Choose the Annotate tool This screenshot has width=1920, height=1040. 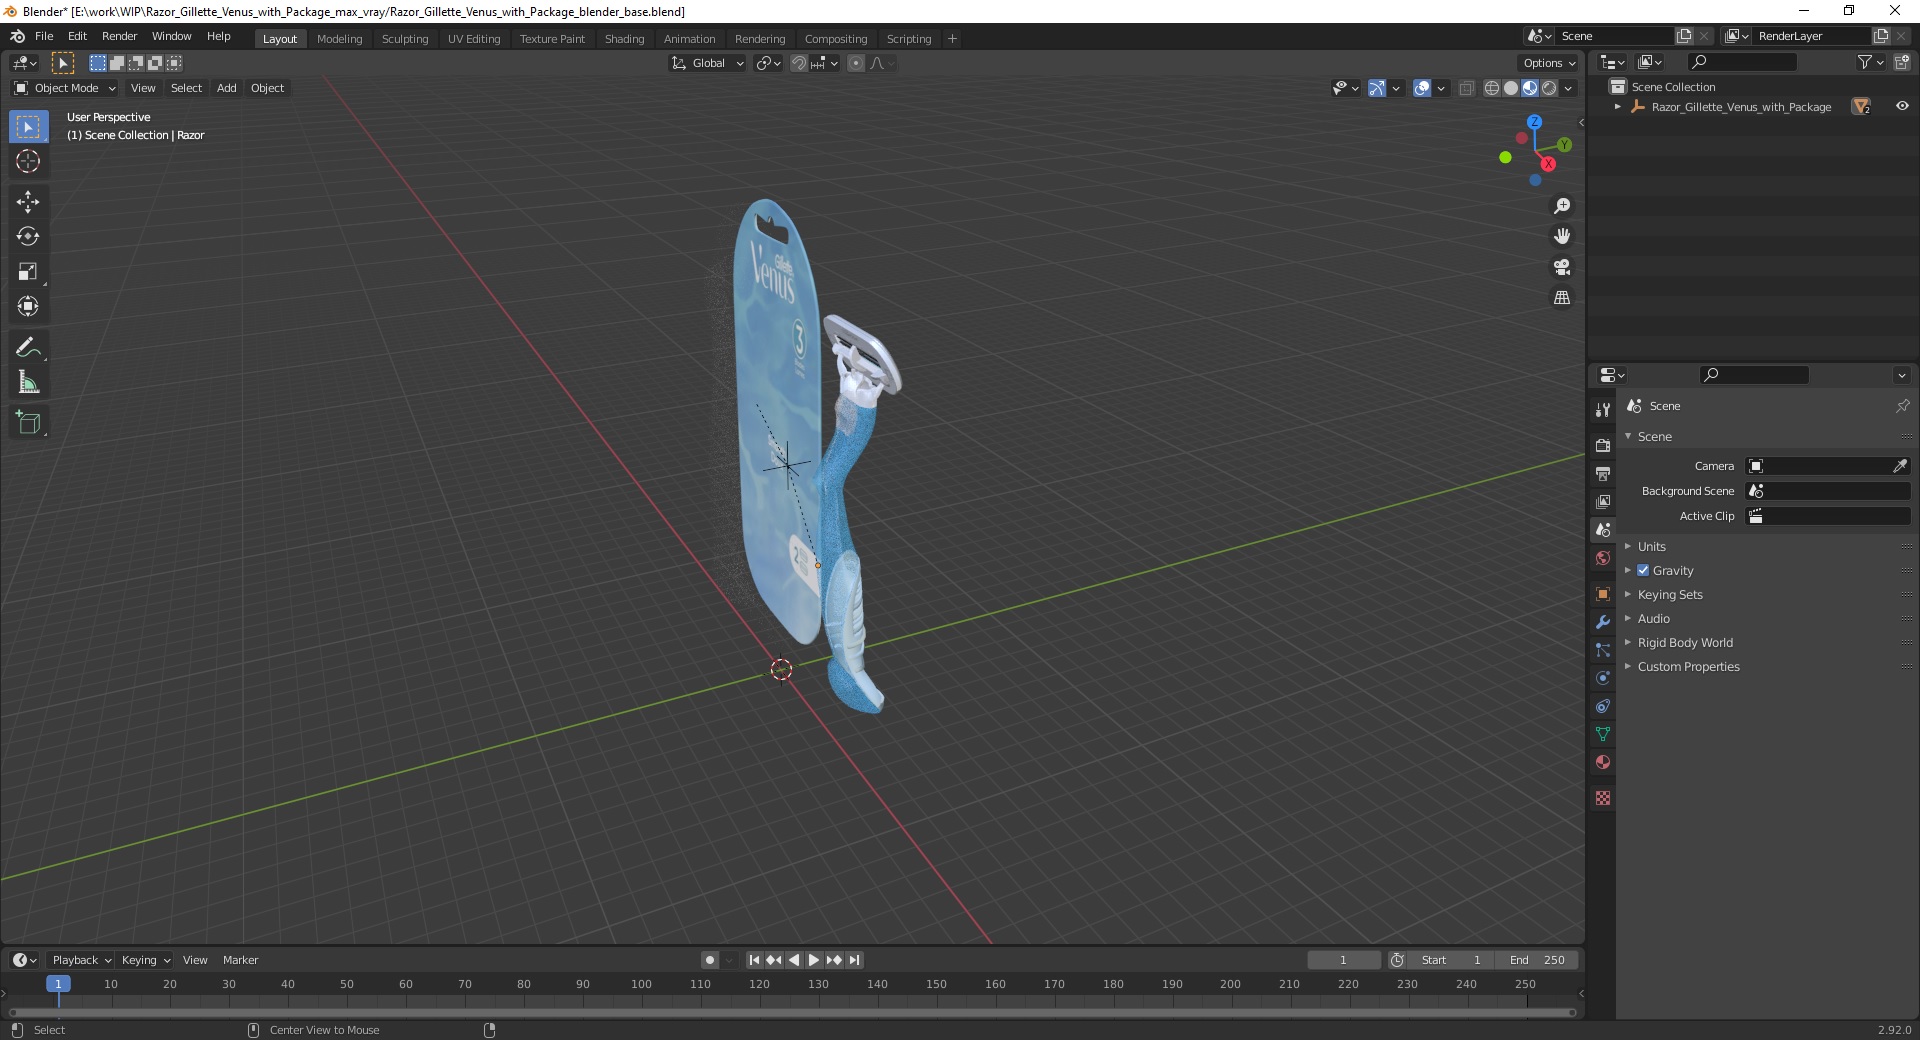pyautogui.click(x=28, y=347)
